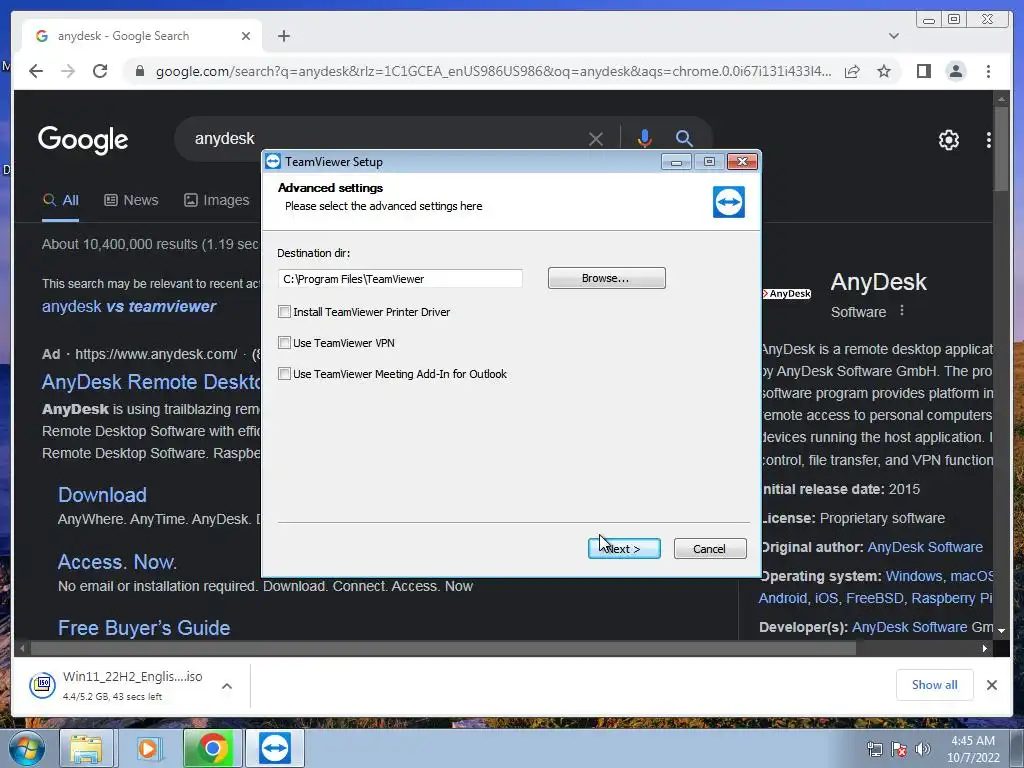This screenshot has width=1024, height=768.
Task: Click the Google logo
Action: pos(83,140)
